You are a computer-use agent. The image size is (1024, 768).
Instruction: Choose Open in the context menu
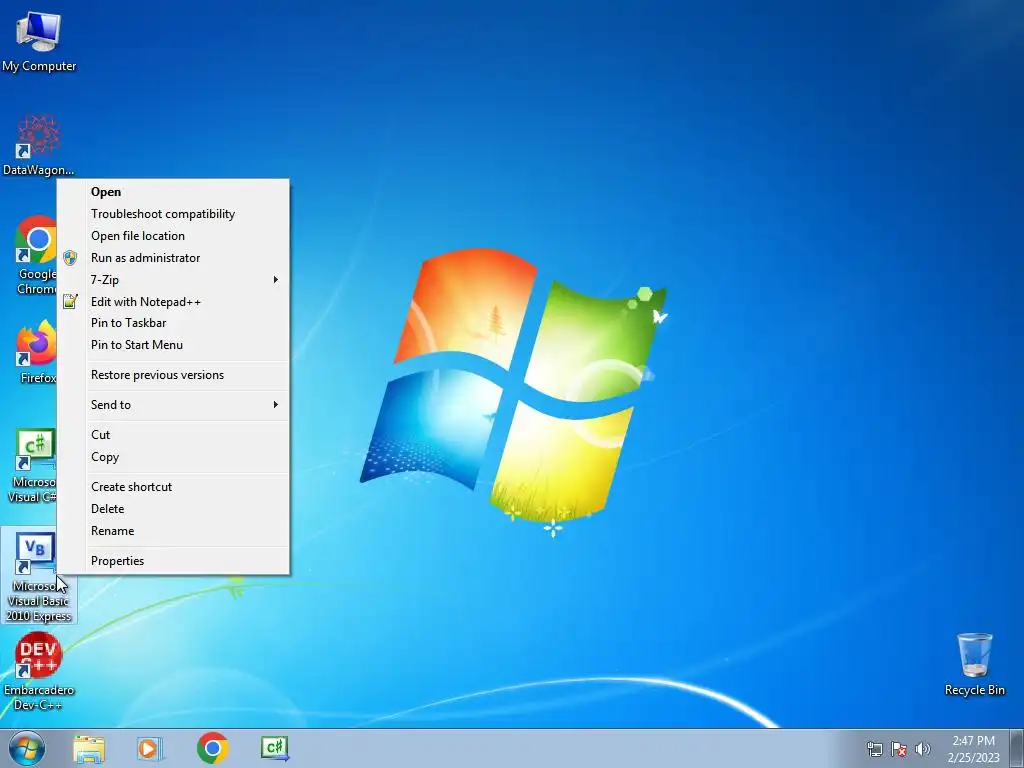click(x=173, y=192)
